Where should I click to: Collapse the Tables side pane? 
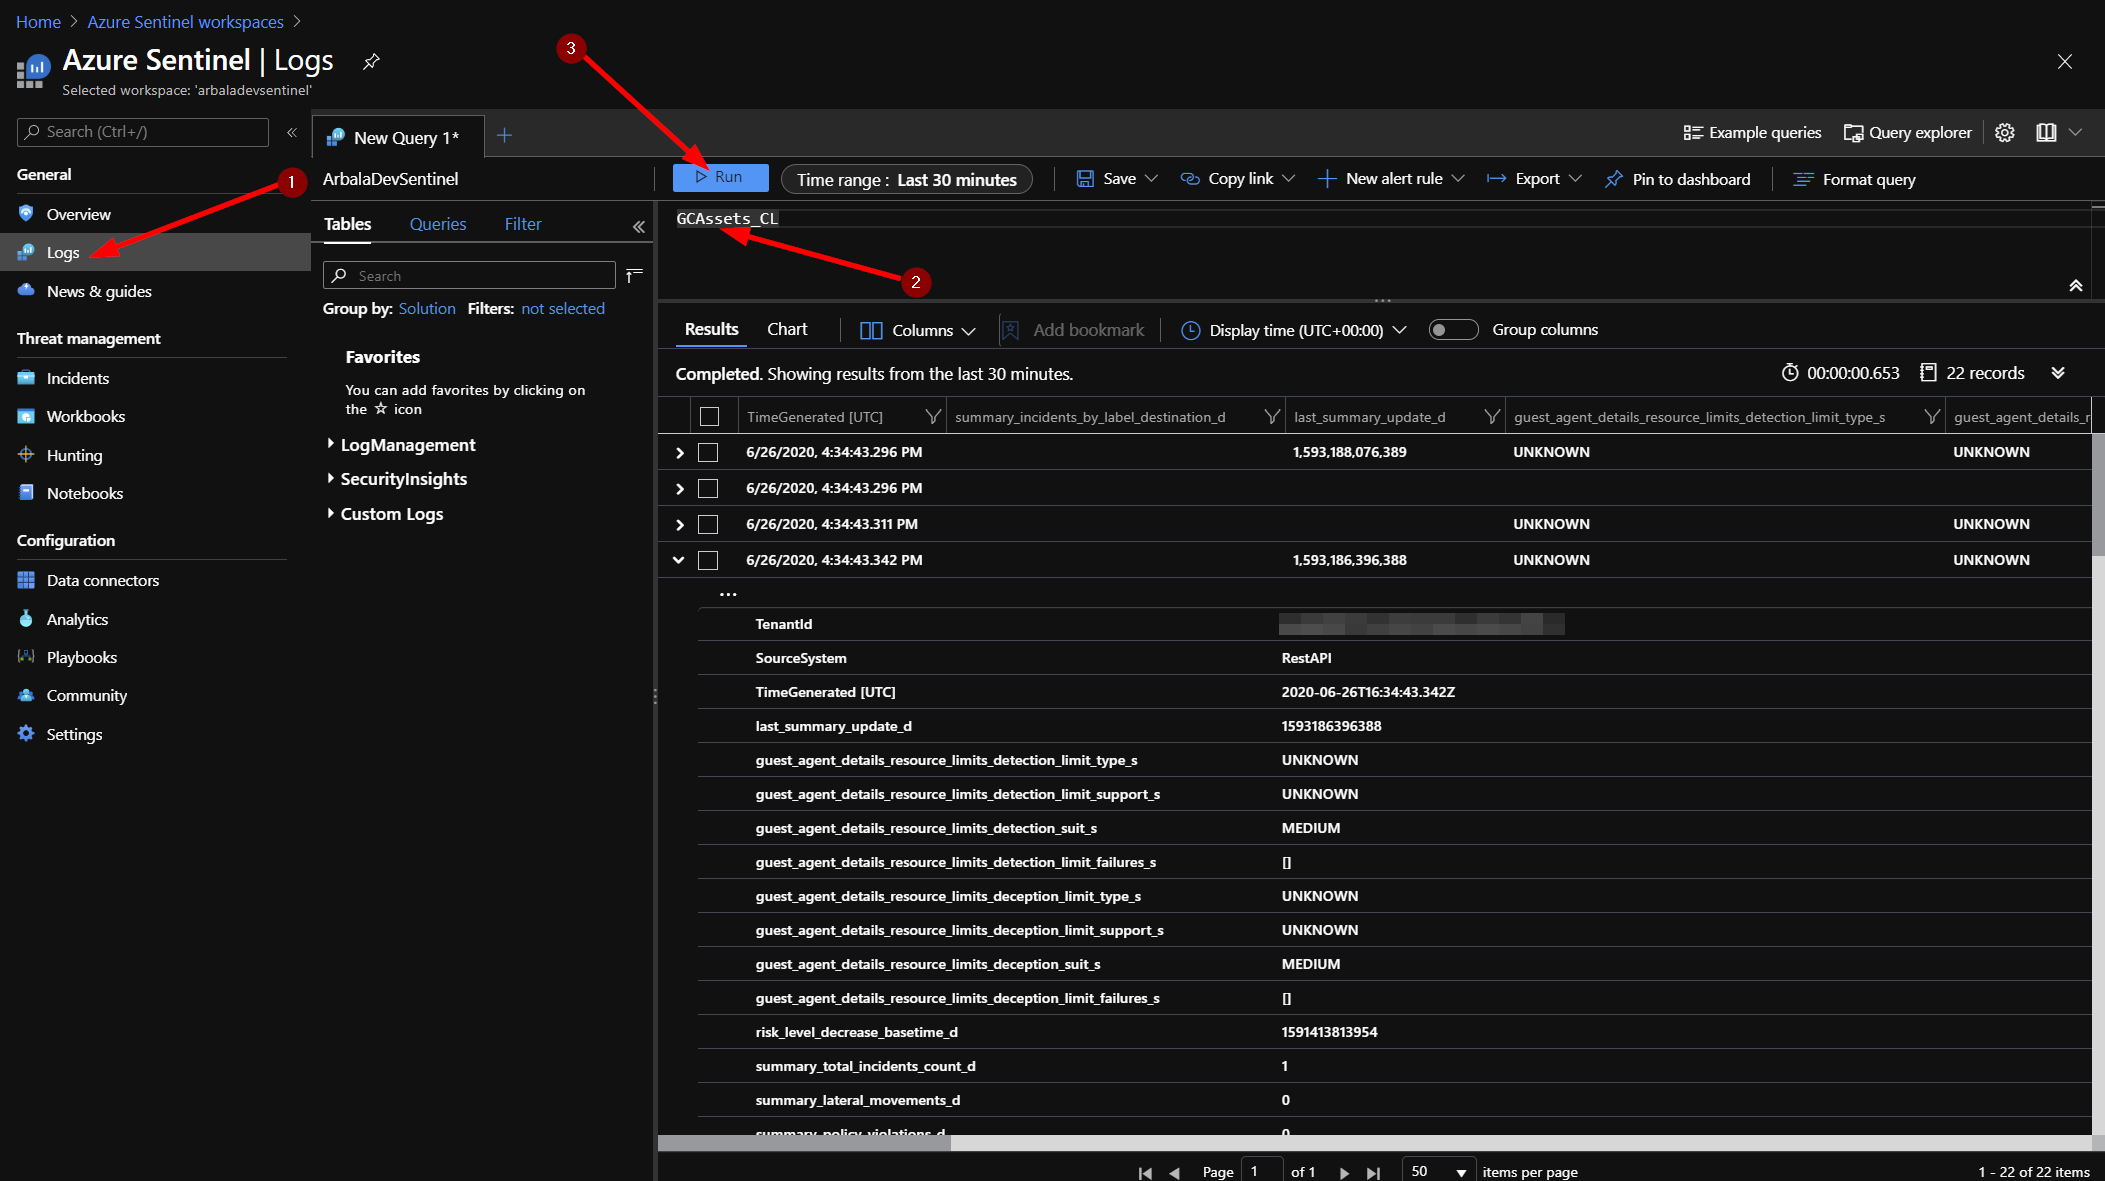(639, 226)
